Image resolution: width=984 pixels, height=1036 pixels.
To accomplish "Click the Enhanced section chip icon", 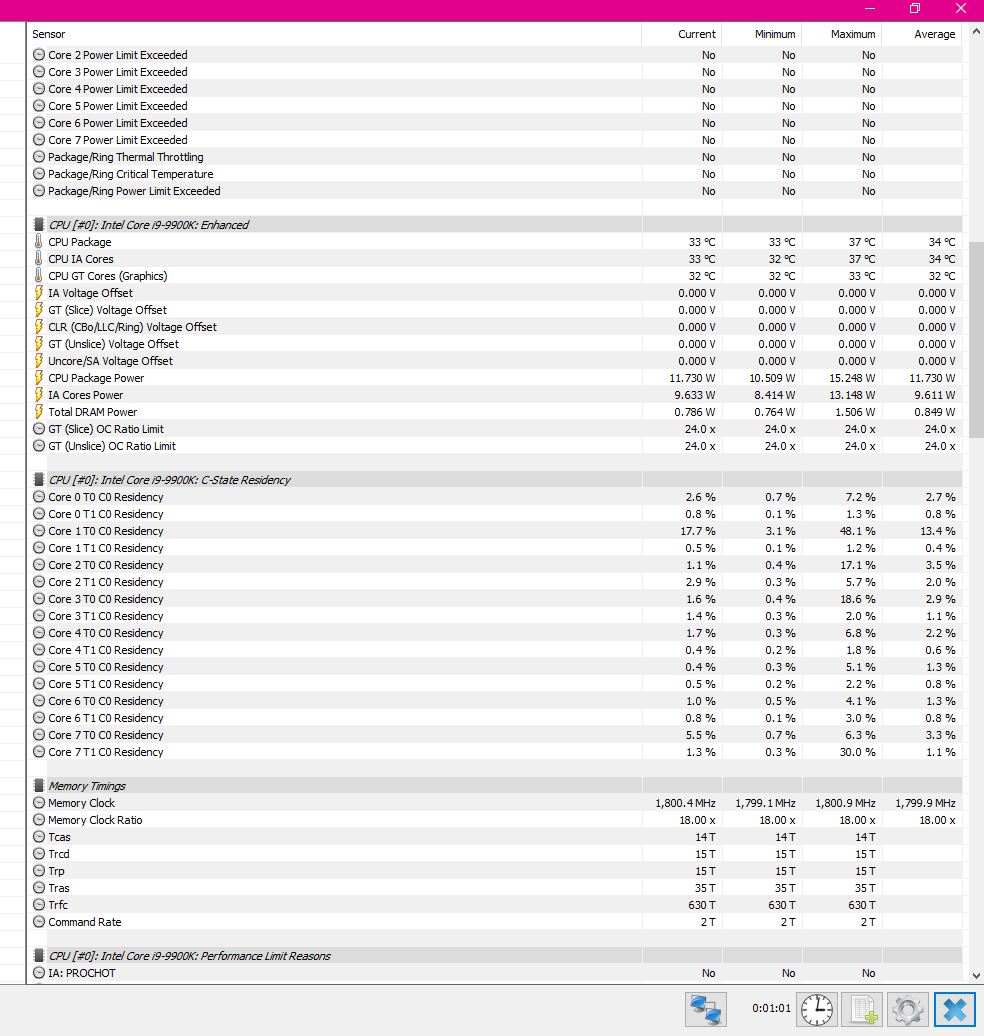I will pos(39,225).
